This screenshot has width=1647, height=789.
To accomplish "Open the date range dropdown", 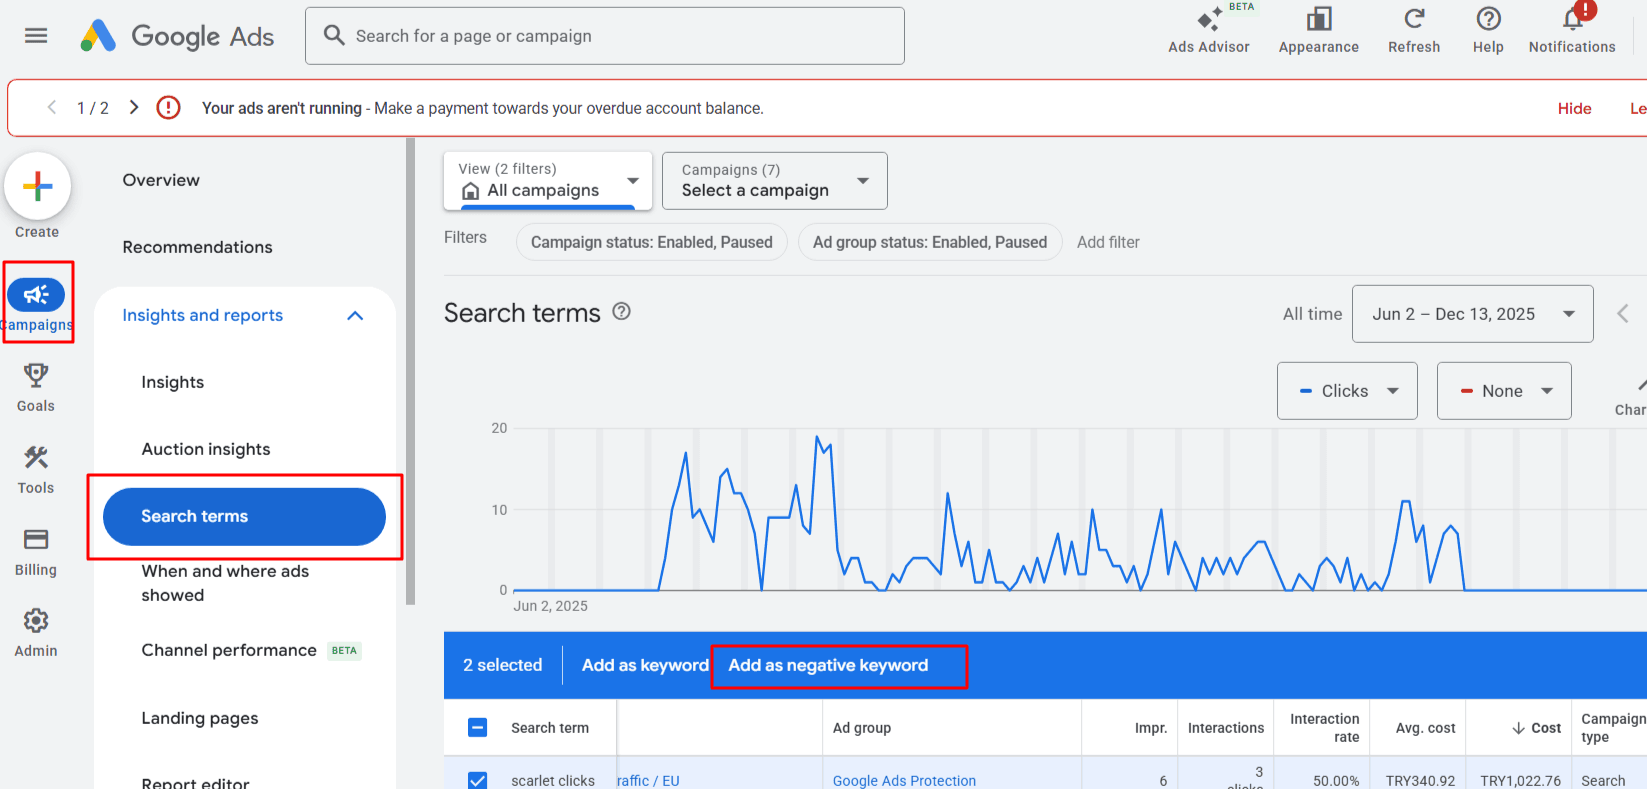I will [1473, 314].
